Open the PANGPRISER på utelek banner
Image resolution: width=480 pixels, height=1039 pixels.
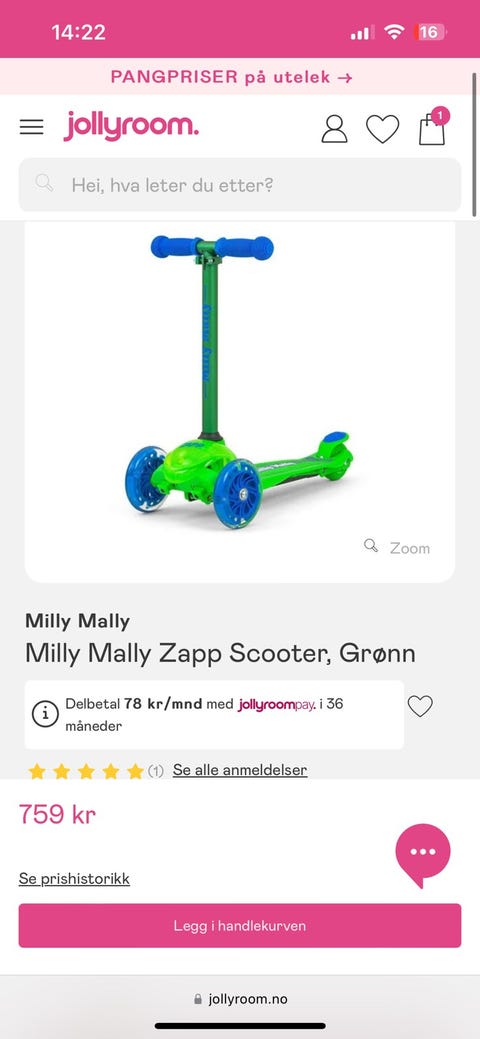click(231, 77)
